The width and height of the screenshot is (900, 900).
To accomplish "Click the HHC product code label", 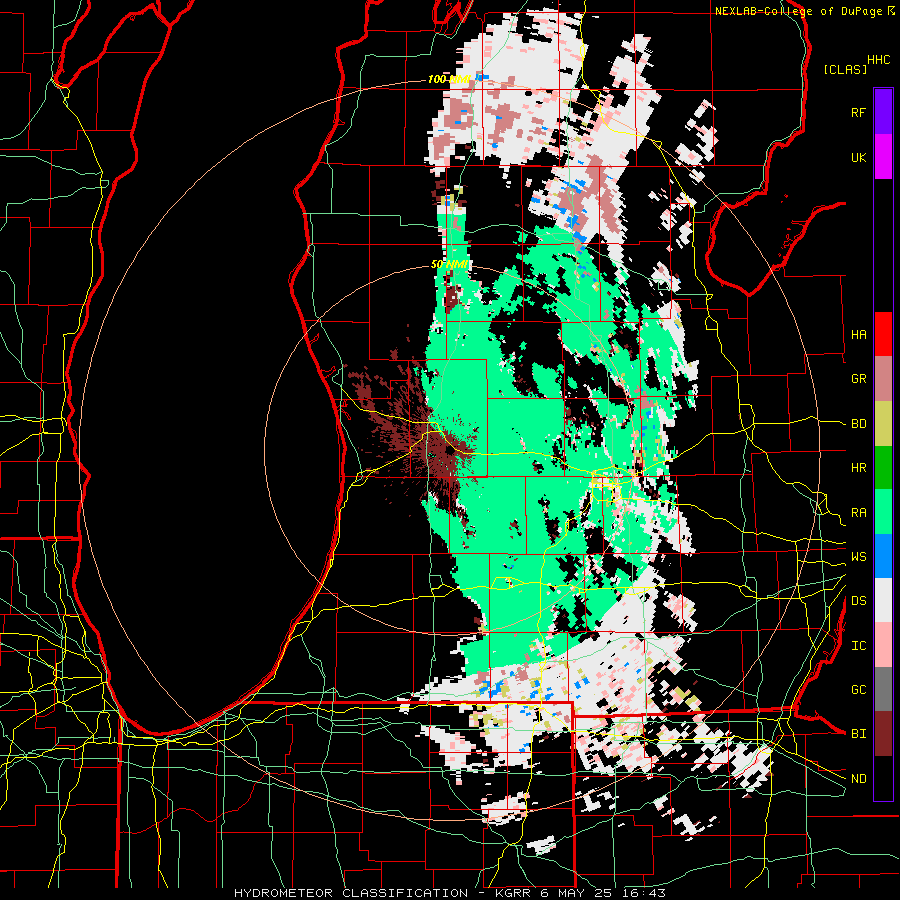I will (x=878, y=60).
